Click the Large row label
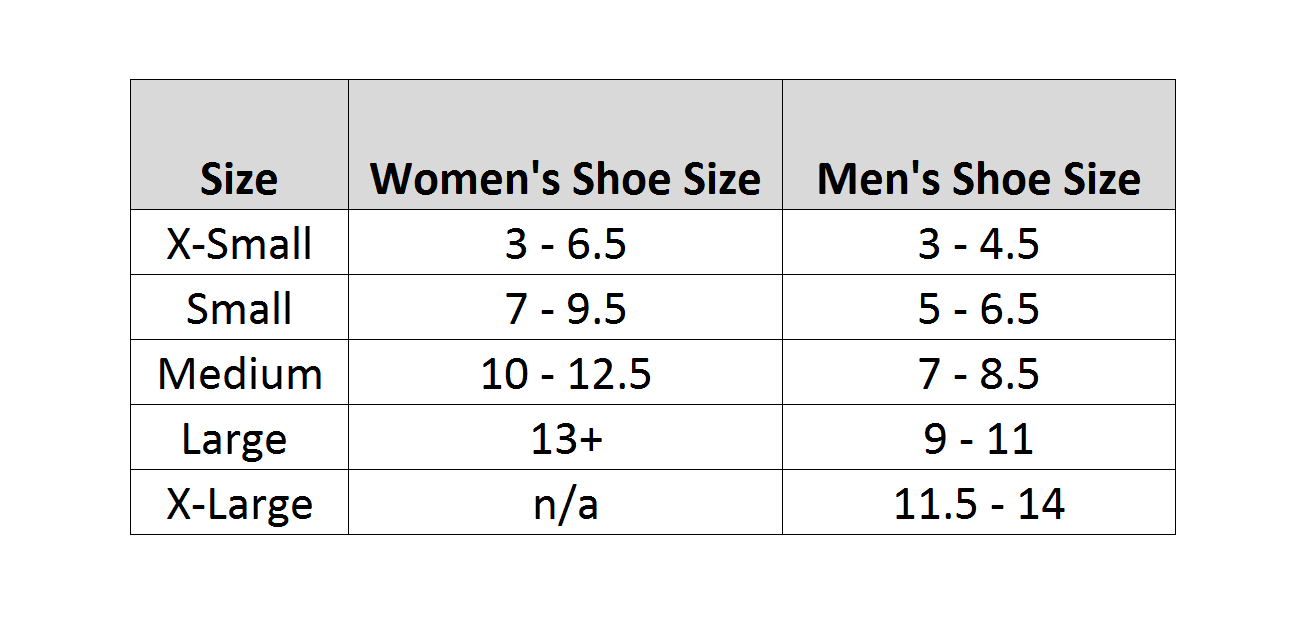This screenshot has width=1316, height=643. 239,438
